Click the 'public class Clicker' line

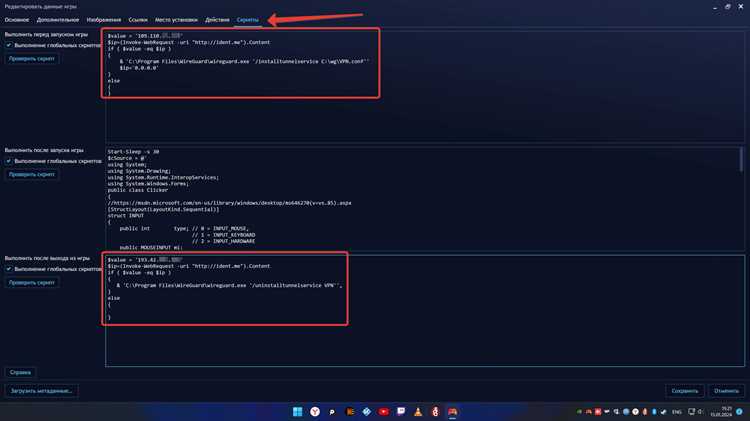pyautogui.click(x=138, y=190)
